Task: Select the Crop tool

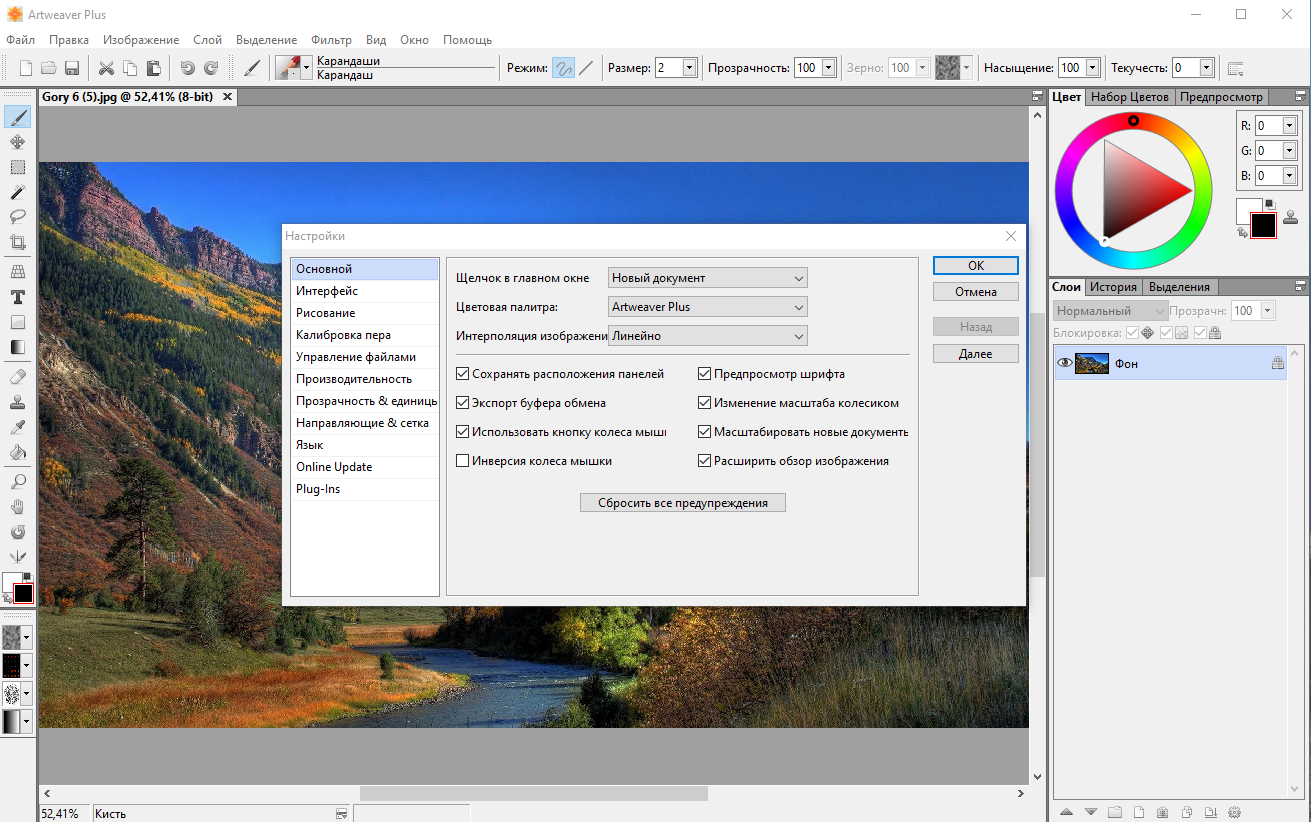Action: [x=17, y=242]
